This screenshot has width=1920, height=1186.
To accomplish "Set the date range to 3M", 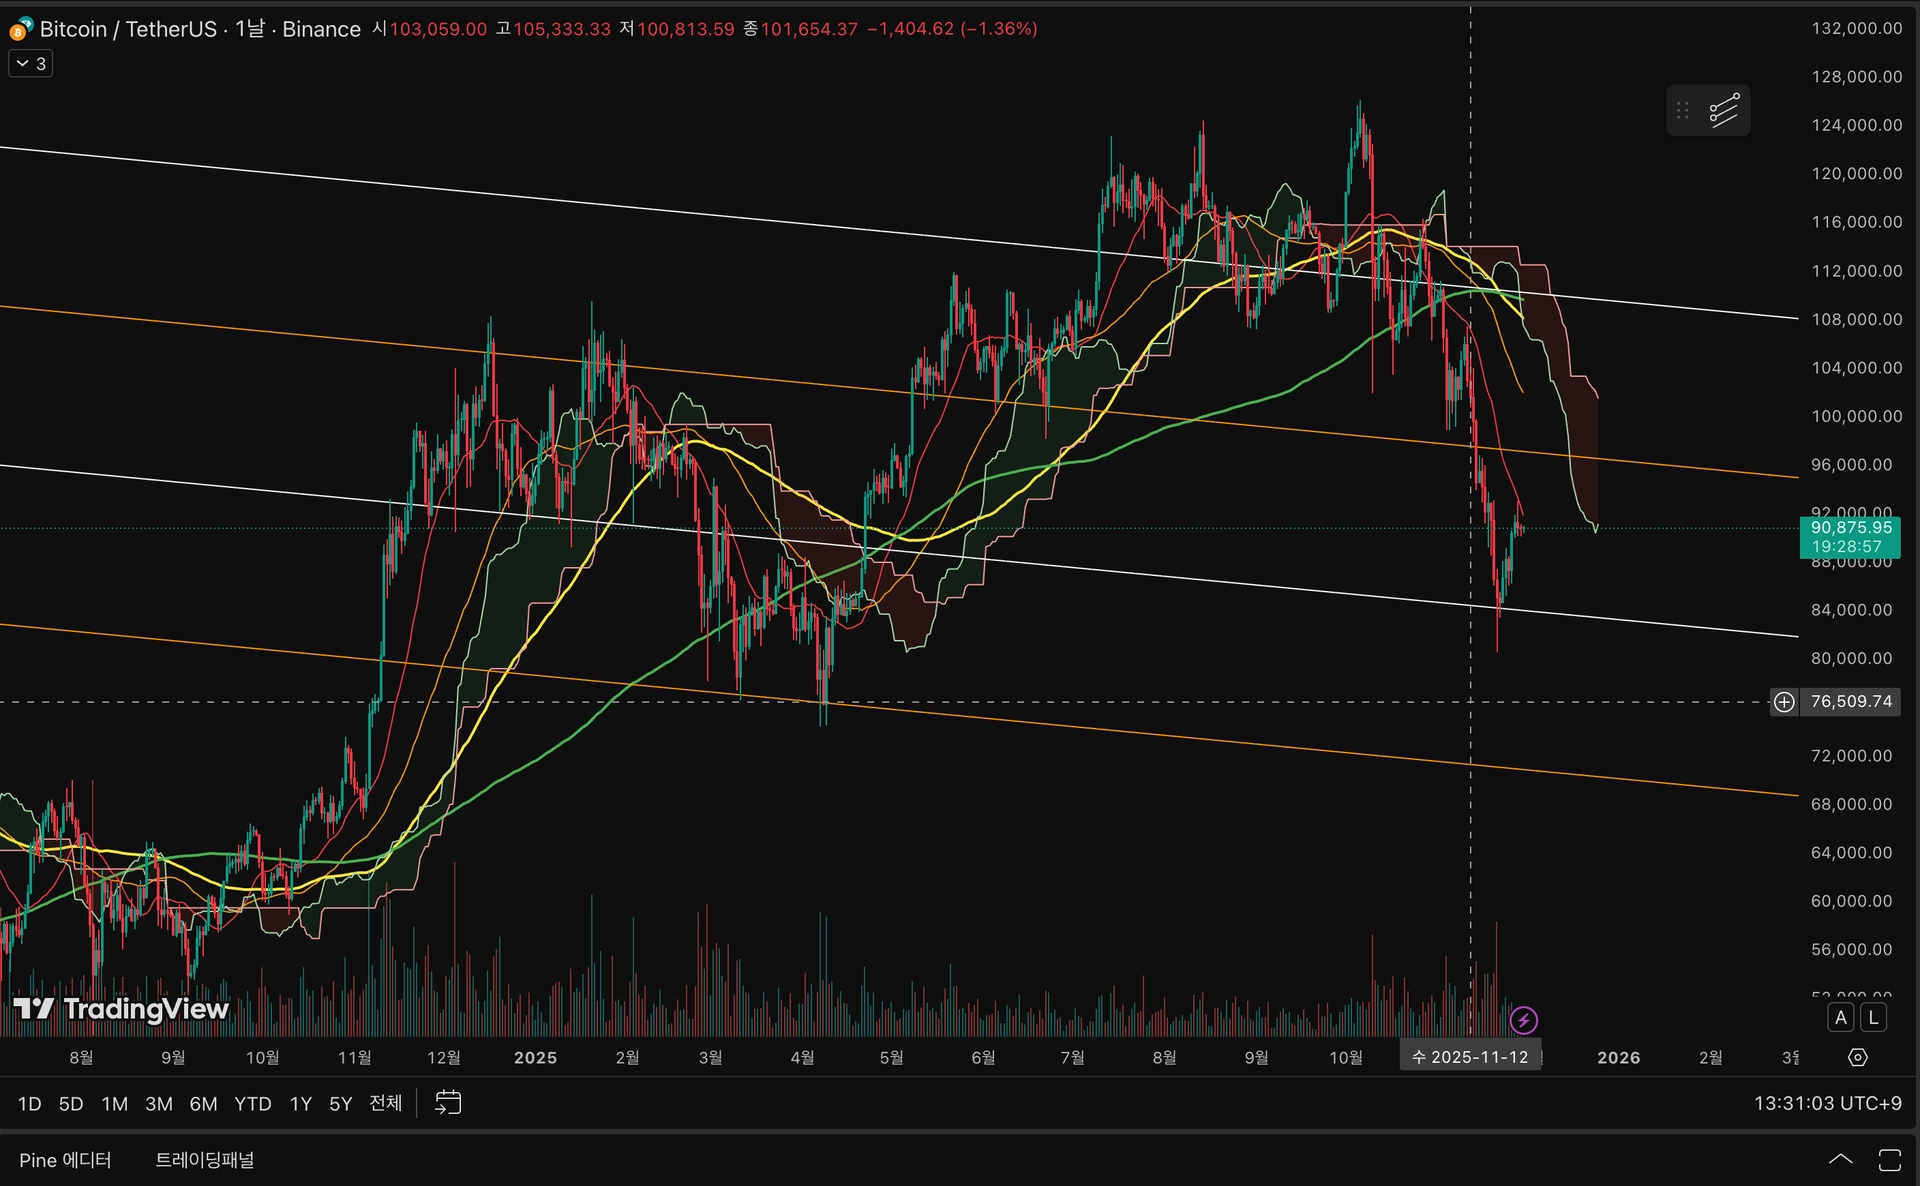I will [158, 1104].
